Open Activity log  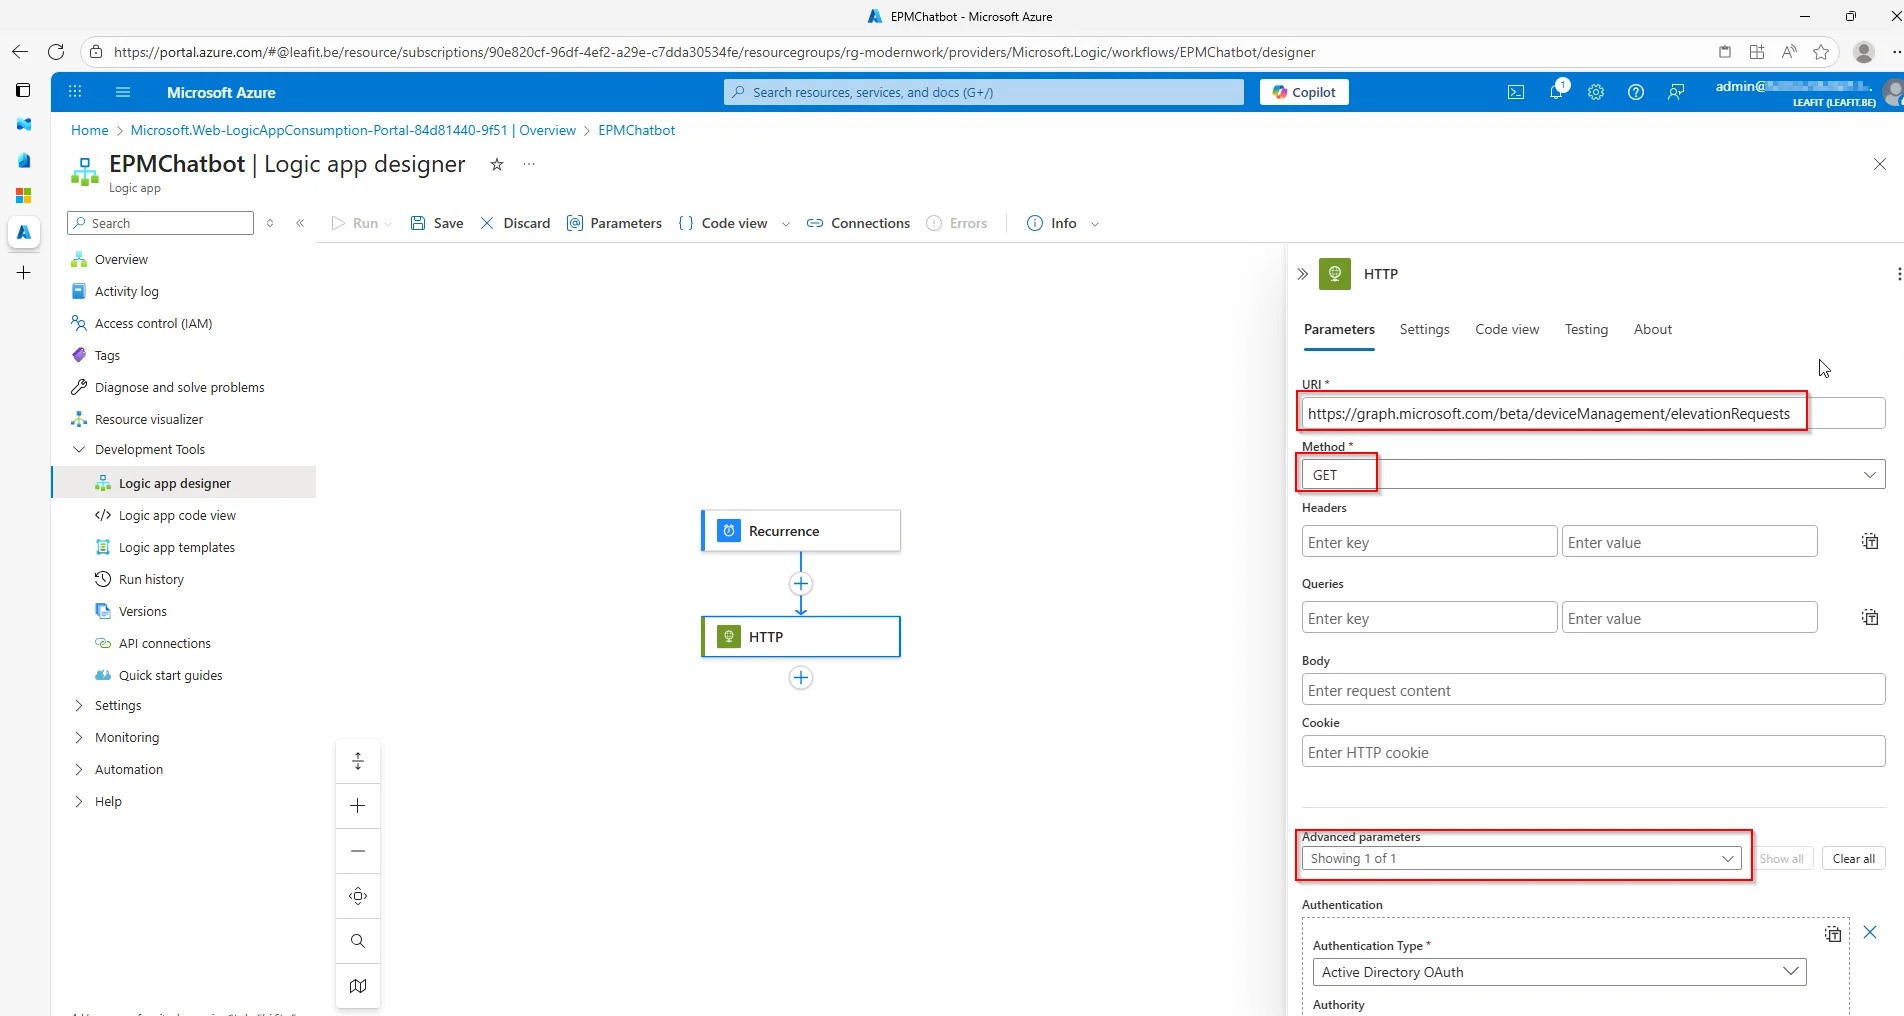point(126,291)
